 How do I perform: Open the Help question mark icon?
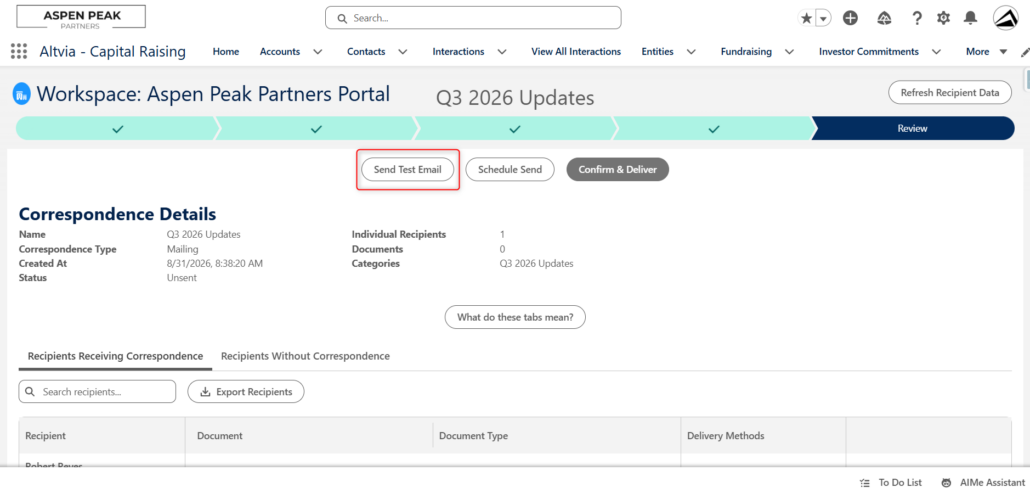(x=917, y=18)
